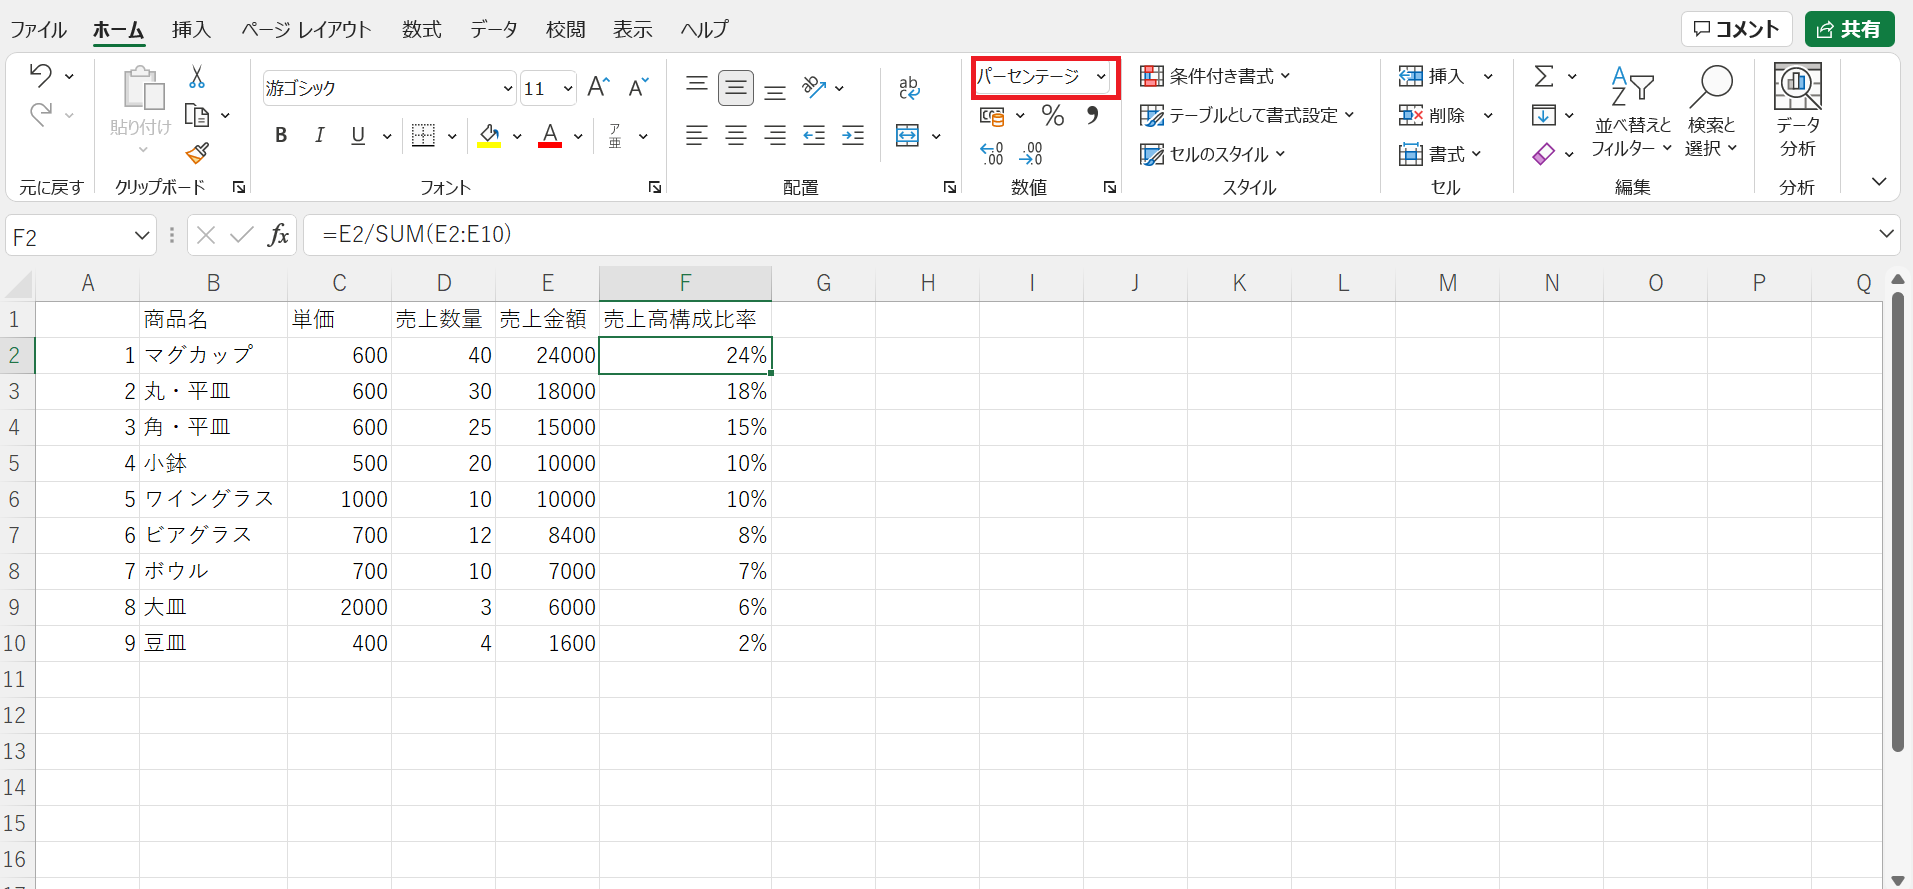Open the データ分析 (Analyze Data) tool
1913x889 pixels.
point(1797,109)
